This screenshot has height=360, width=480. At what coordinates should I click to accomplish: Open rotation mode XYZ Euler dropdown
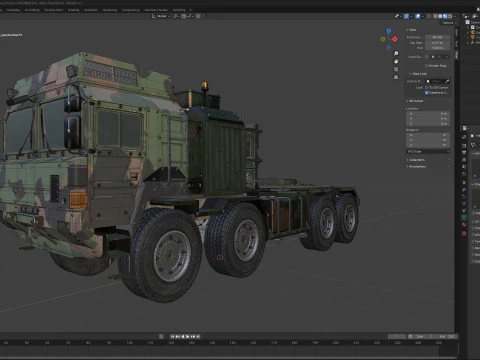(428, 152)
